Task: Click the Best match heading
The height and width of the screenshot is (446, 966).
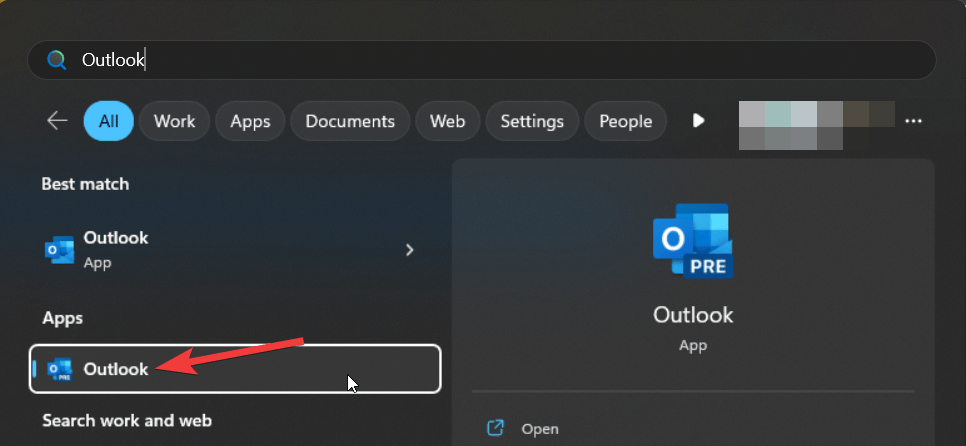Action: [85, 184]
